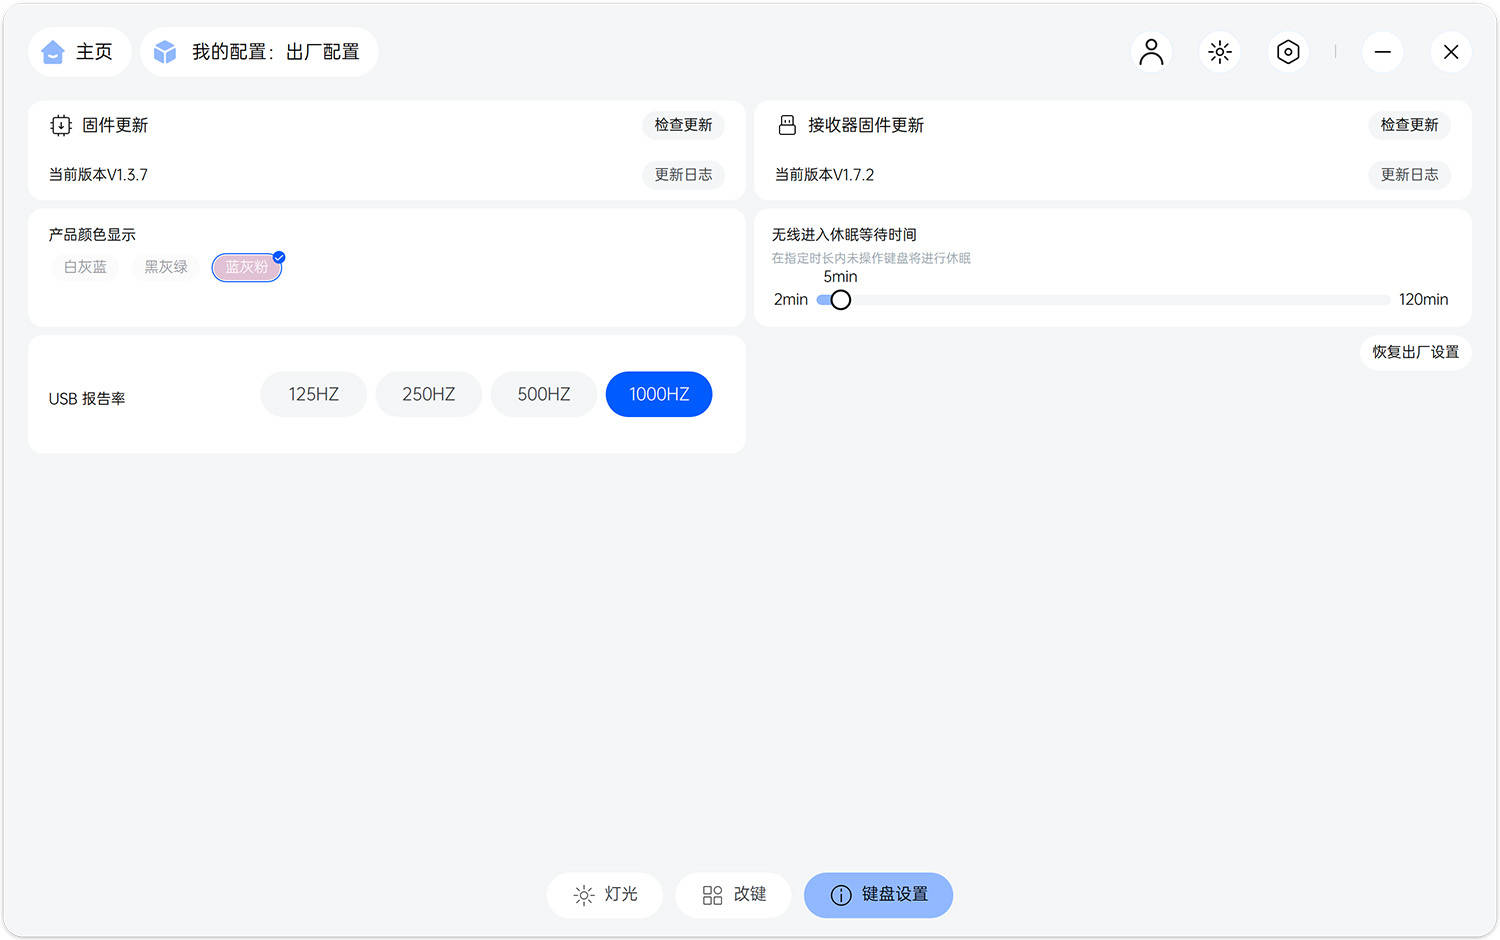Click 恢复出厂设置 button
Viewport: 1500px width, 940px height.
(1416, 352)
